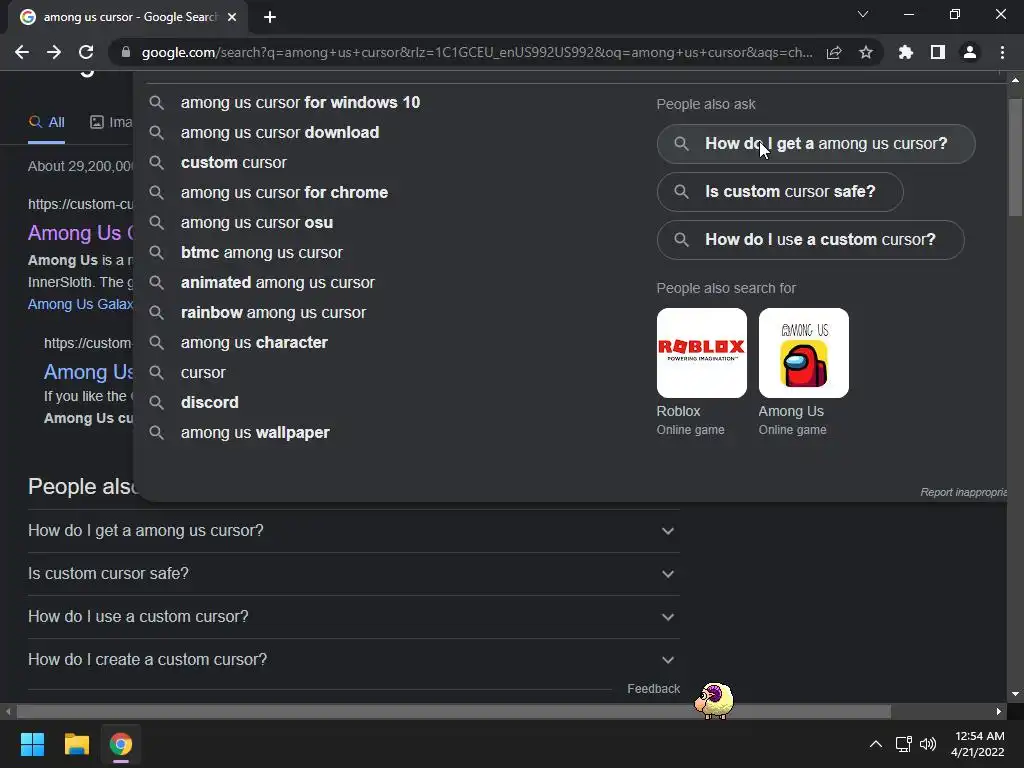The width and height of the screenshot is (1024, 768).
Task: Choose the plain cursor suggestion
Action: (203, 373)
